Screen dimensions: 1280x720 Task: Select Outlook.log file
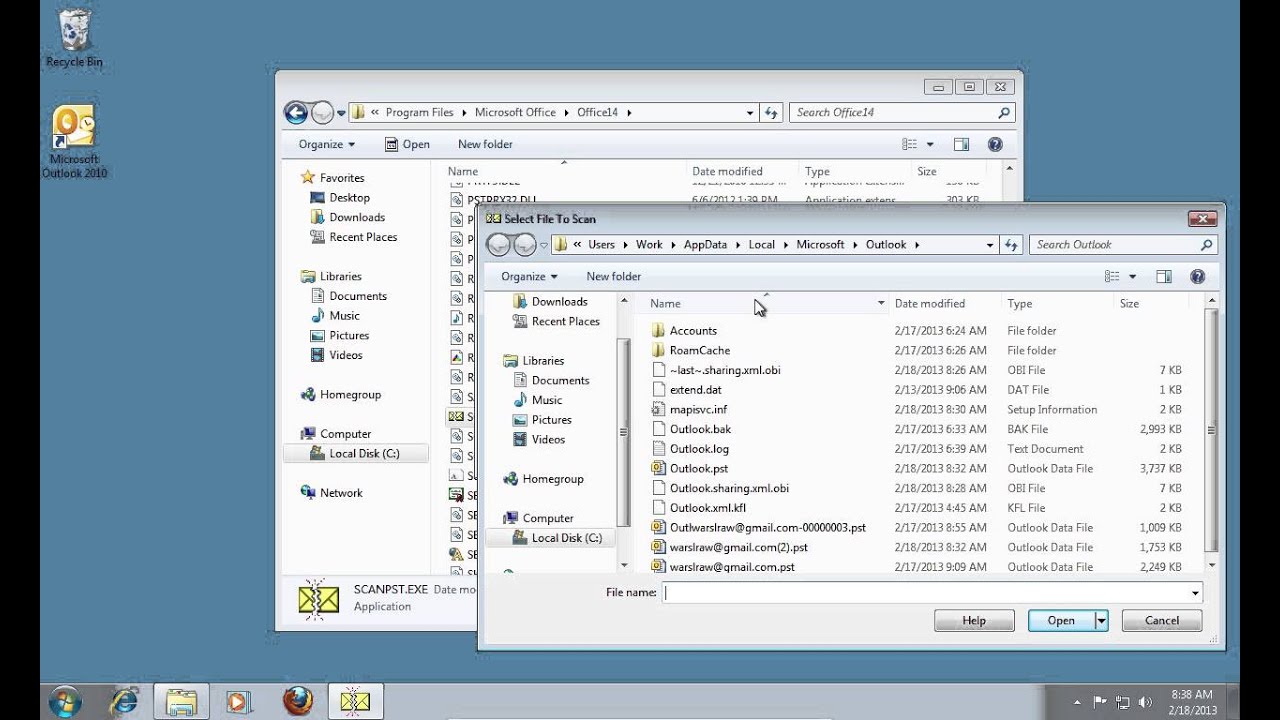[x=699, y=449]
